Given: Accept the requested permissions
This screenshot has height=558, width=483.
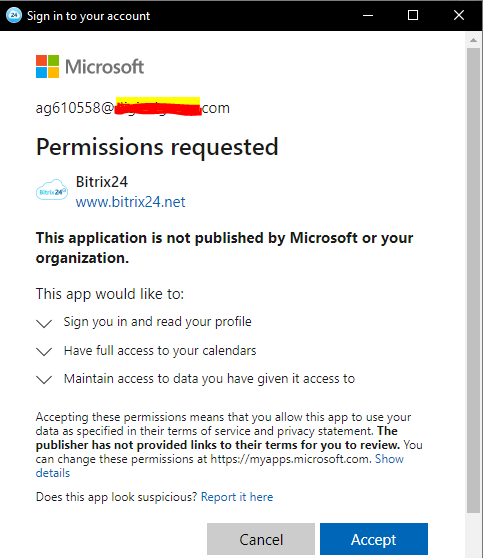Looking at the screenshot, I should pos(374,539).
